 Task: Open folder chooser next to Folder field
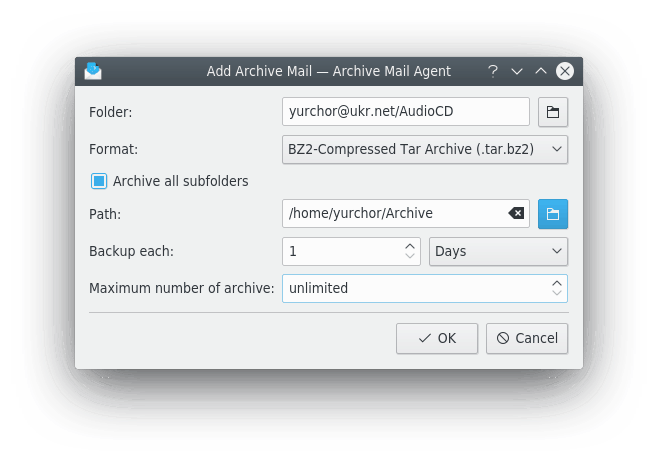tap(553, 112)
